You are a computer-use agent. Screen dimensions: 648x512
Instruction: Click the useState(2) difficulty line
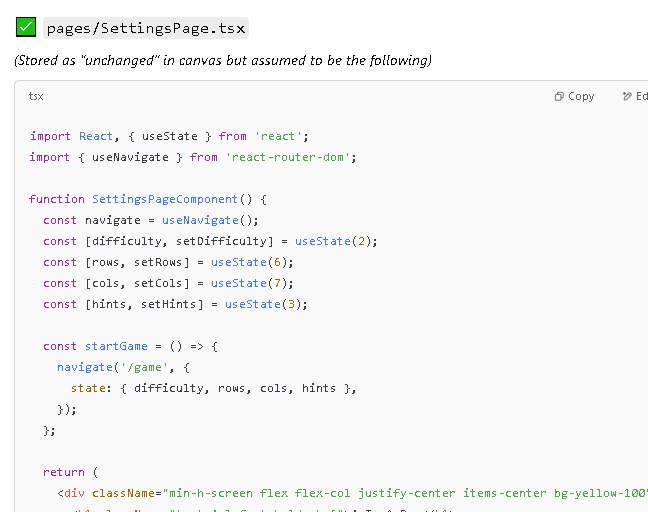point(210,241)
